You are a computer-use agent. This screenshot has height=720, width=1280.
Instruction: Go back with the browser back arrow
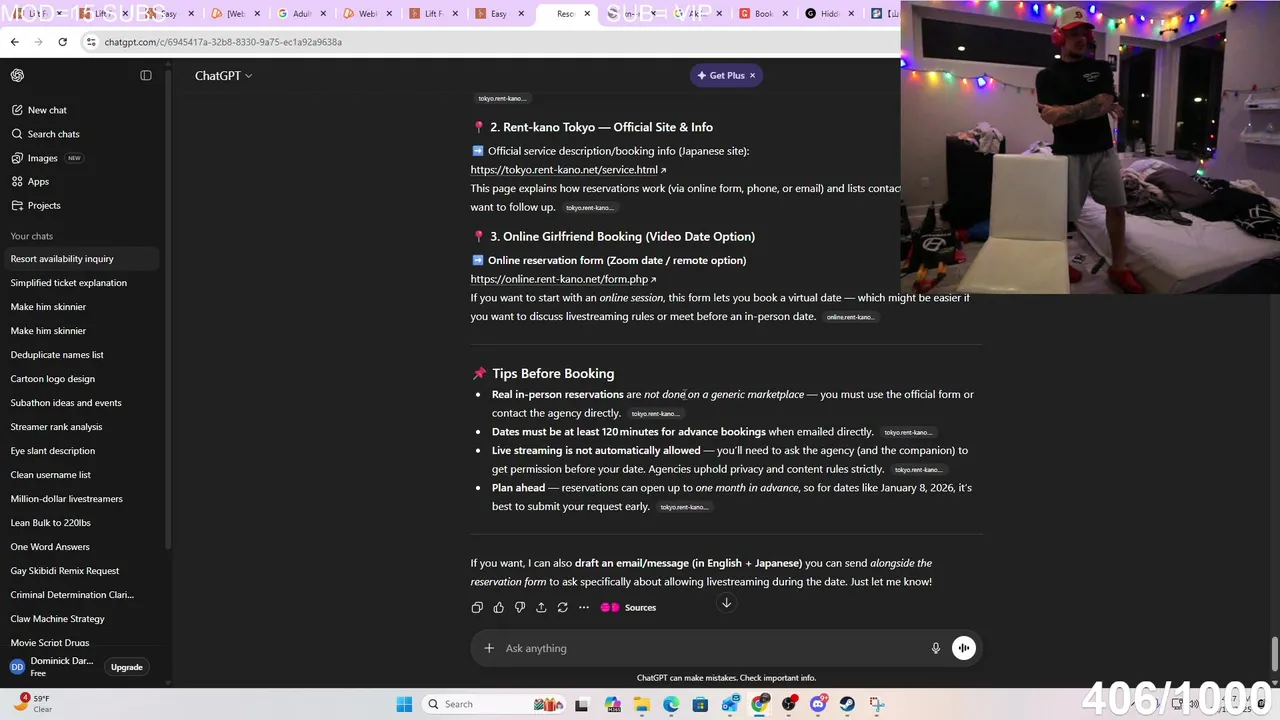click(14, 42)
